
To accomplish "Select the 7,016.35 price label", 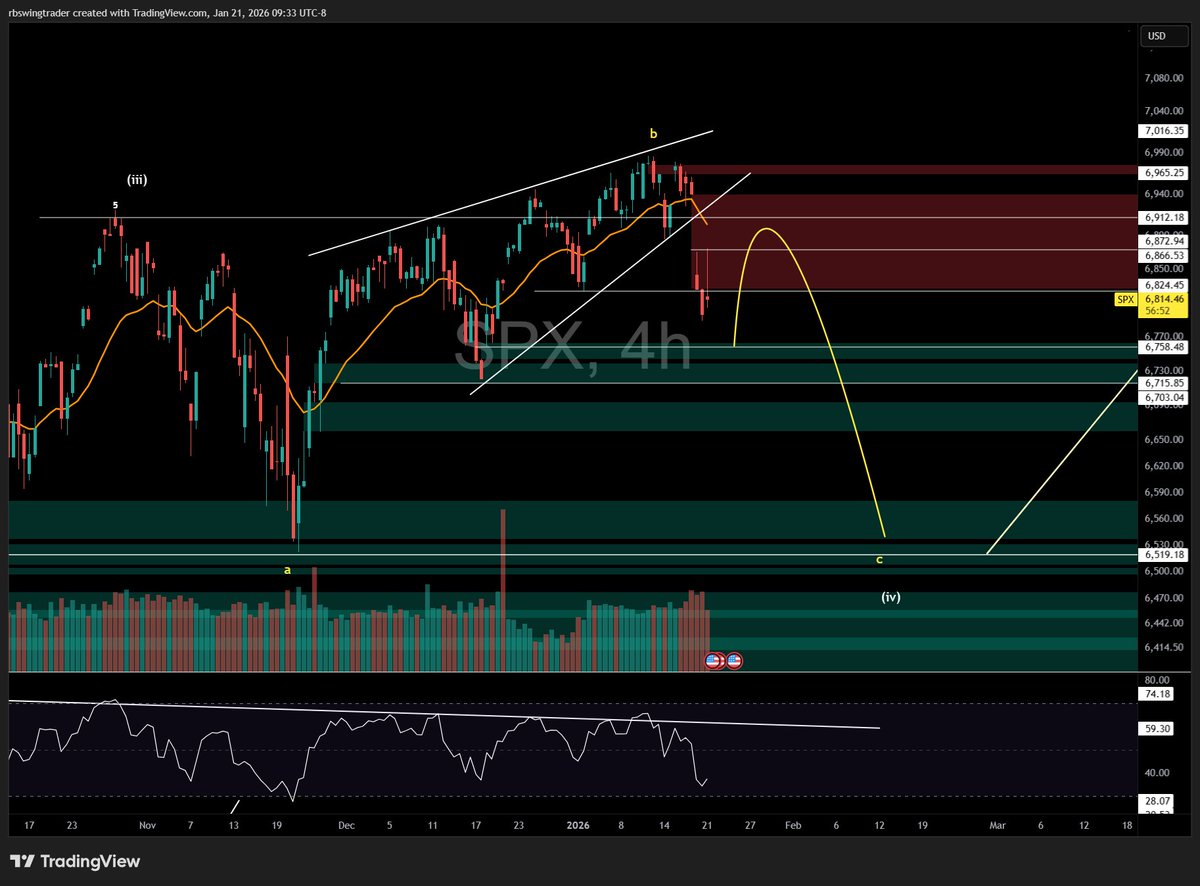I will point(1163,131).
